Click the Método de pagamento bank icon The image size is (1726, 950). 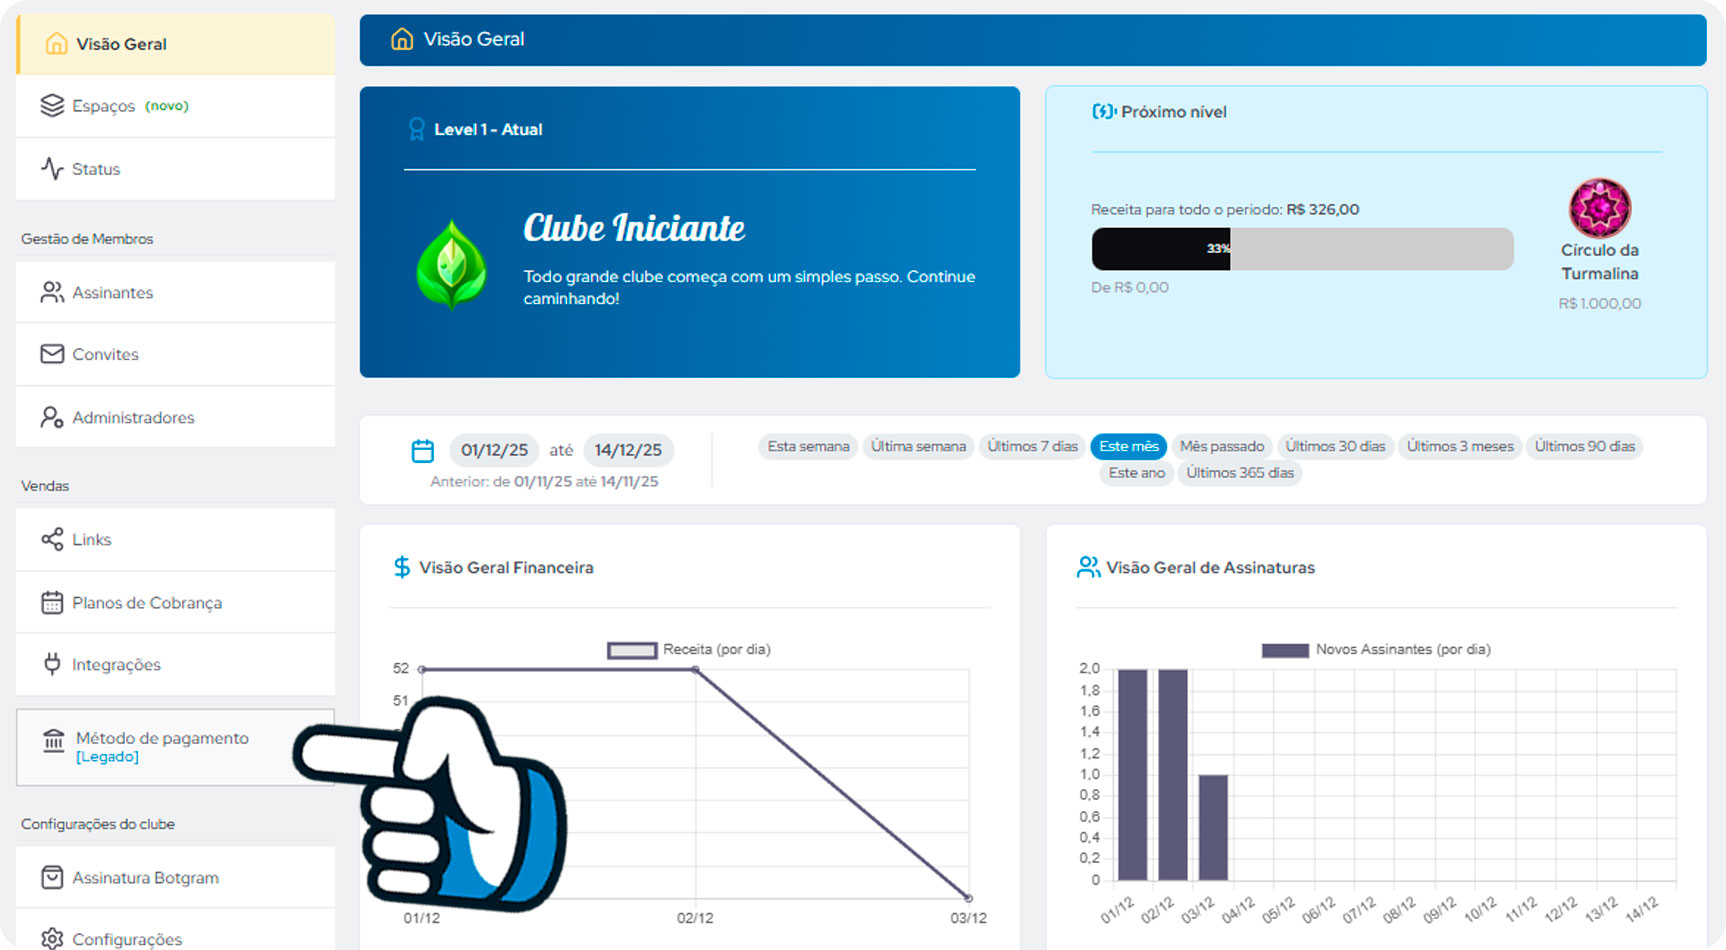click(x=53, y=741)
